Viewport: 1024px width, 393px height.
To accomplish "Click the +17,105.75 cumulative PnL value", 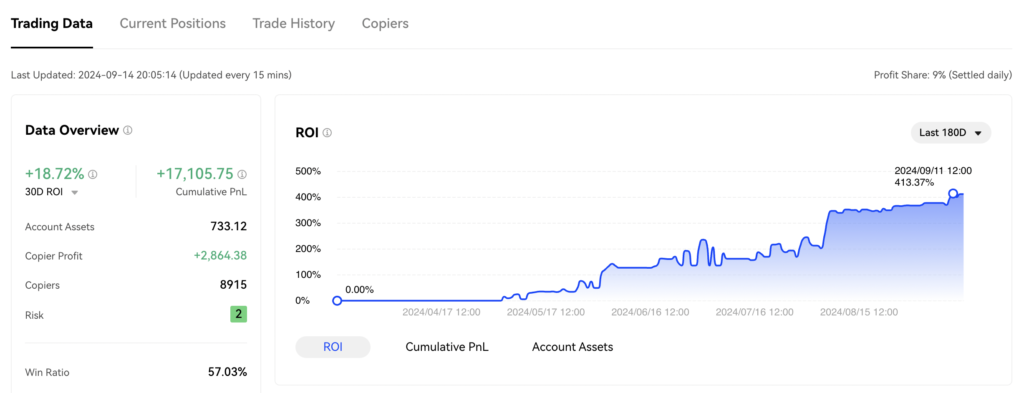I will [195, 174].
